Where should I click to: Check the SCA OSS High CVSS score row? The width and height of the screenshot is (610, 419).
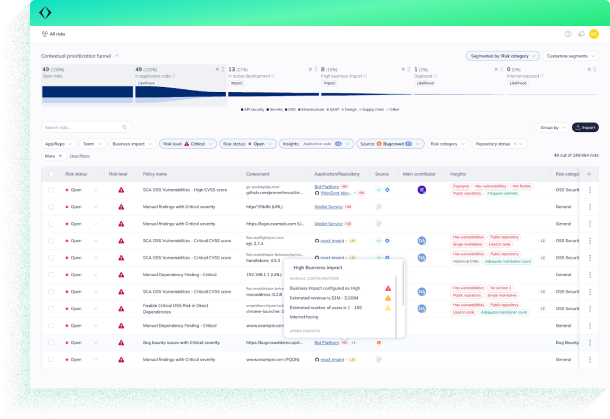click(51, 190)
